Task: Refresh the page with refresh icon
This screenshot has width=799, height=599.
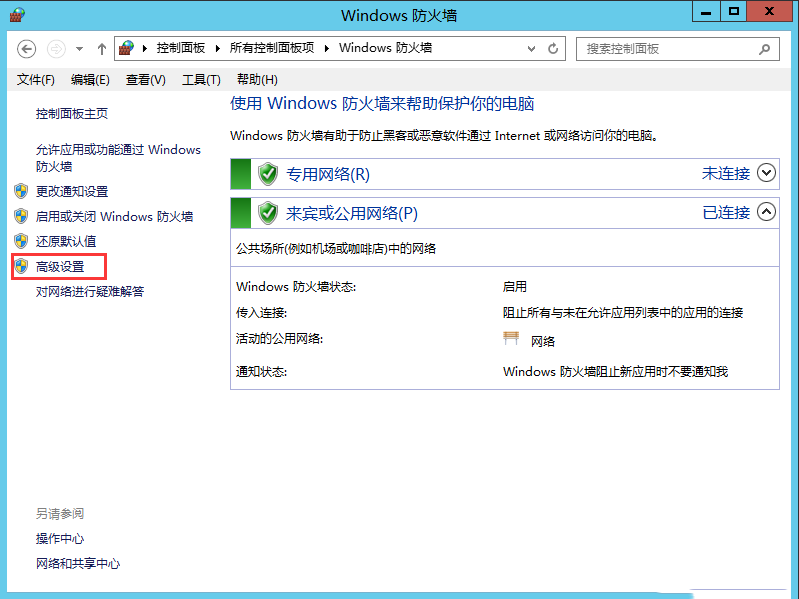Action: (553, 49)
